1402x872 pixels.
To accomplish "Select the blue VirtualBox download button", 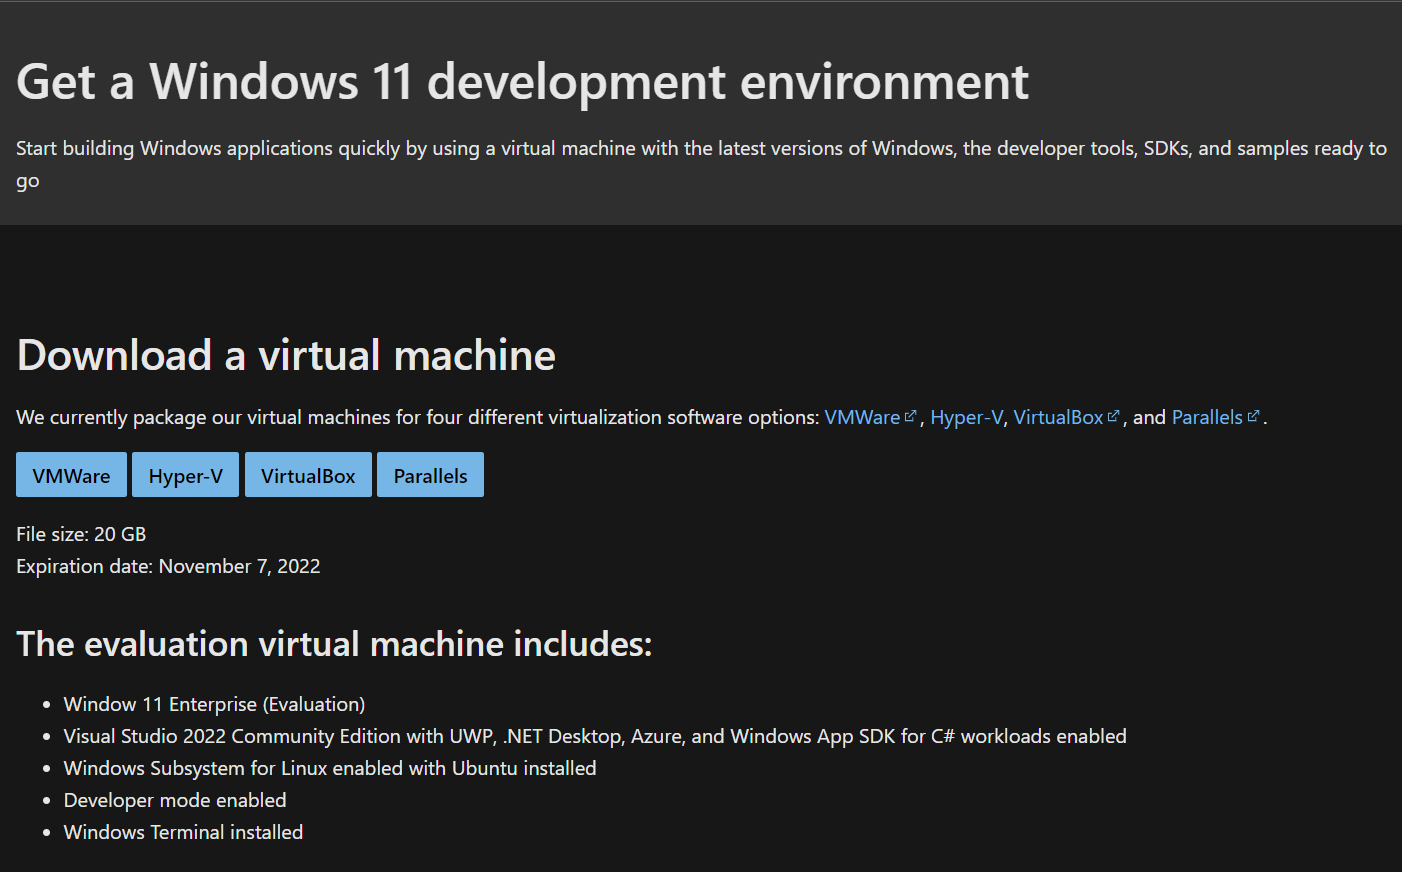I will [x=308, y=475].
